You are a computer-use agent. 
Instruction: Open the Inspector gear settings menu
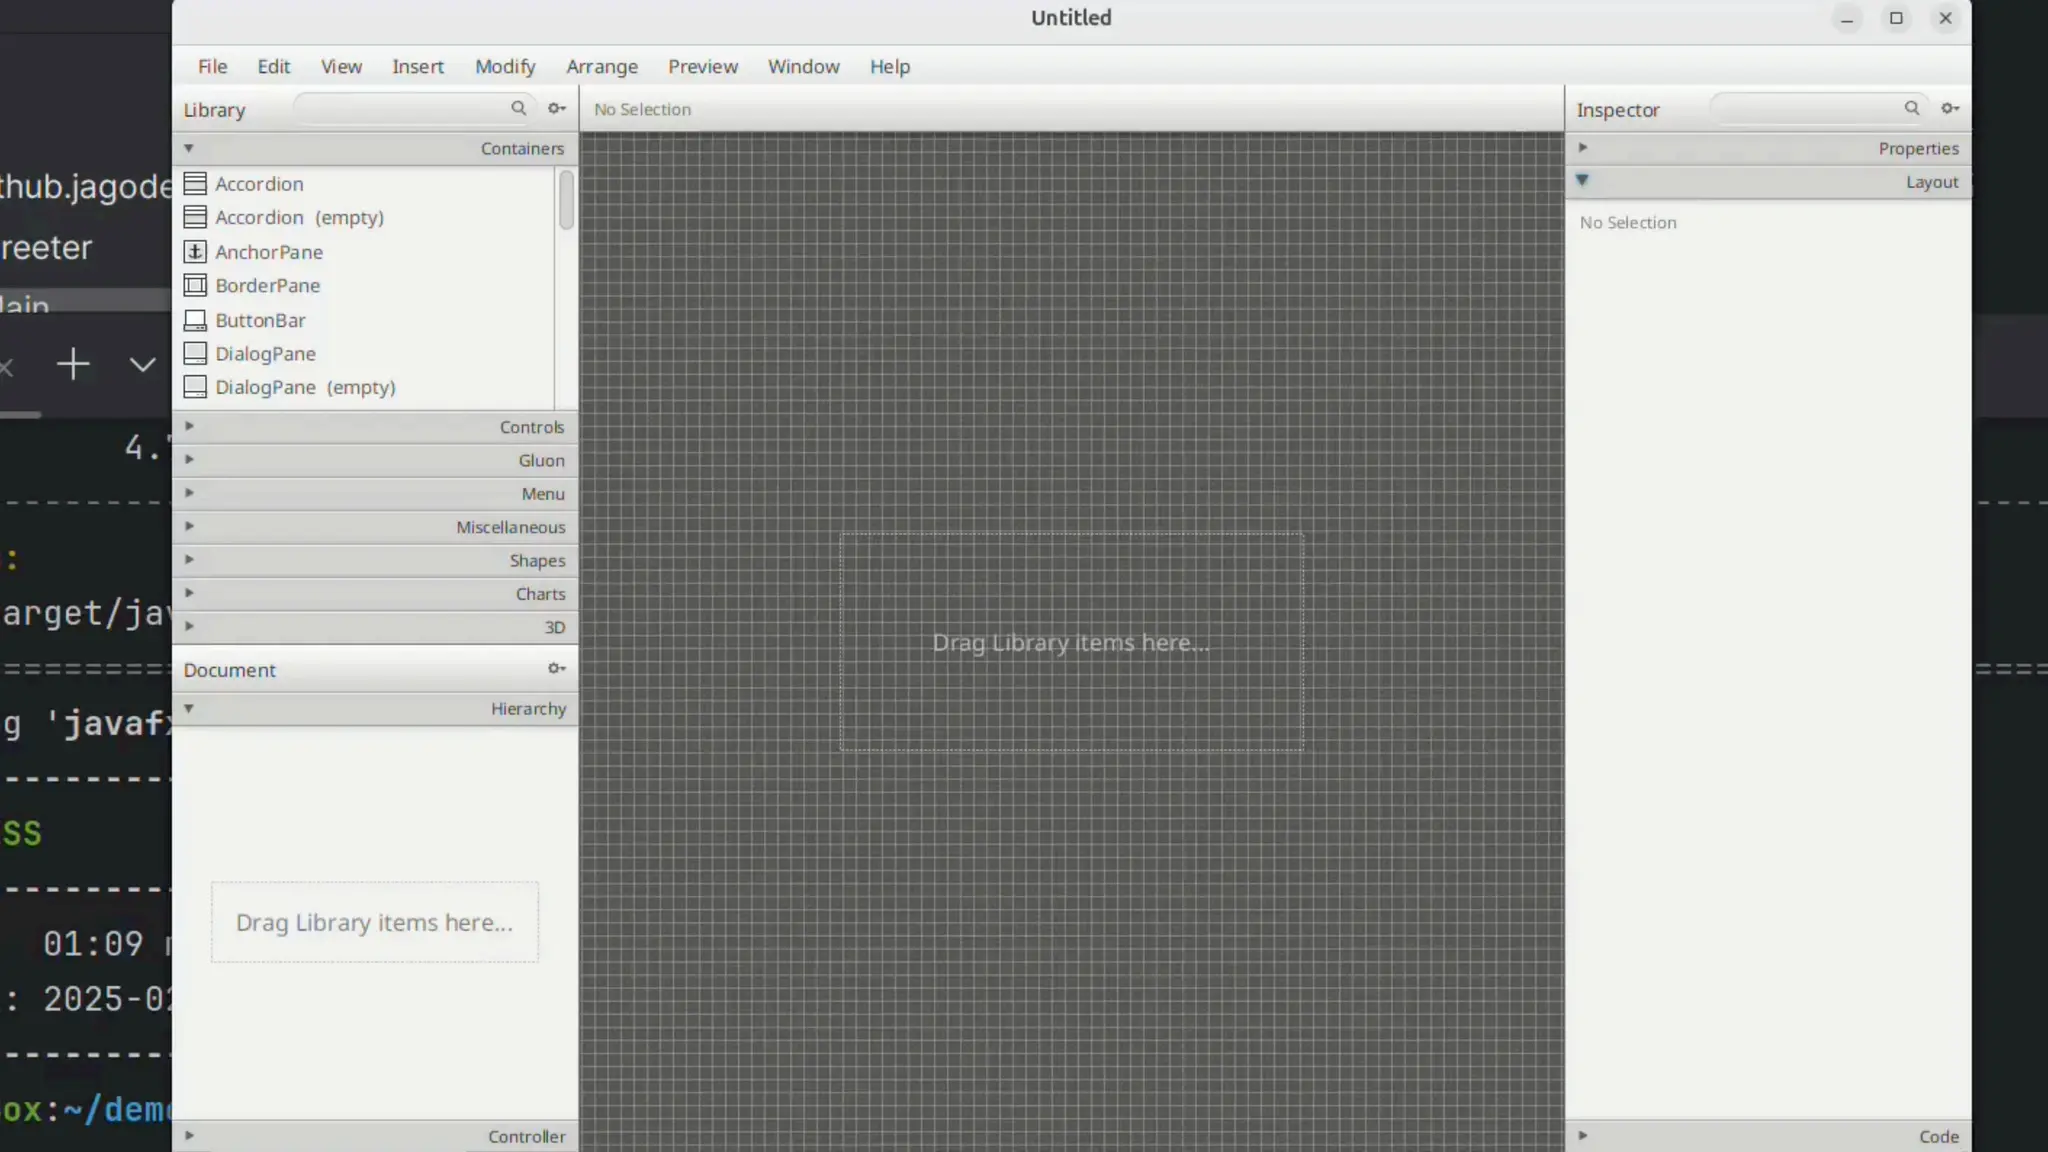coord(1950,108)
